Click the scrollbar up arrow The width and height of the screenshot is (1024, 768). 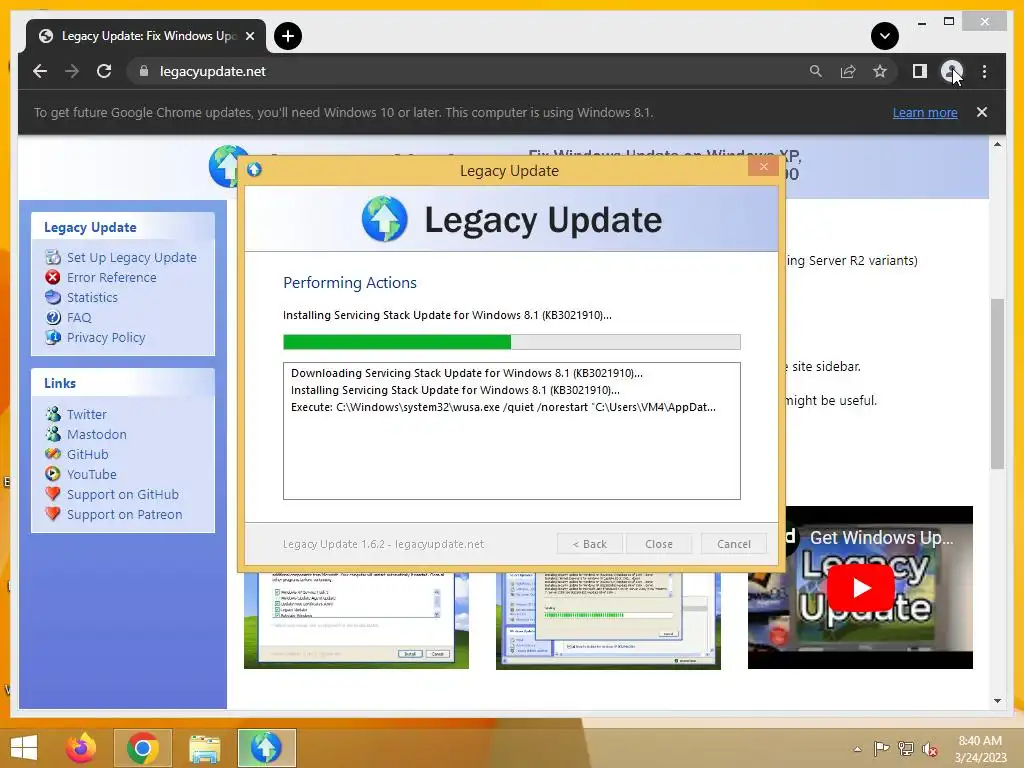point(997,144)
